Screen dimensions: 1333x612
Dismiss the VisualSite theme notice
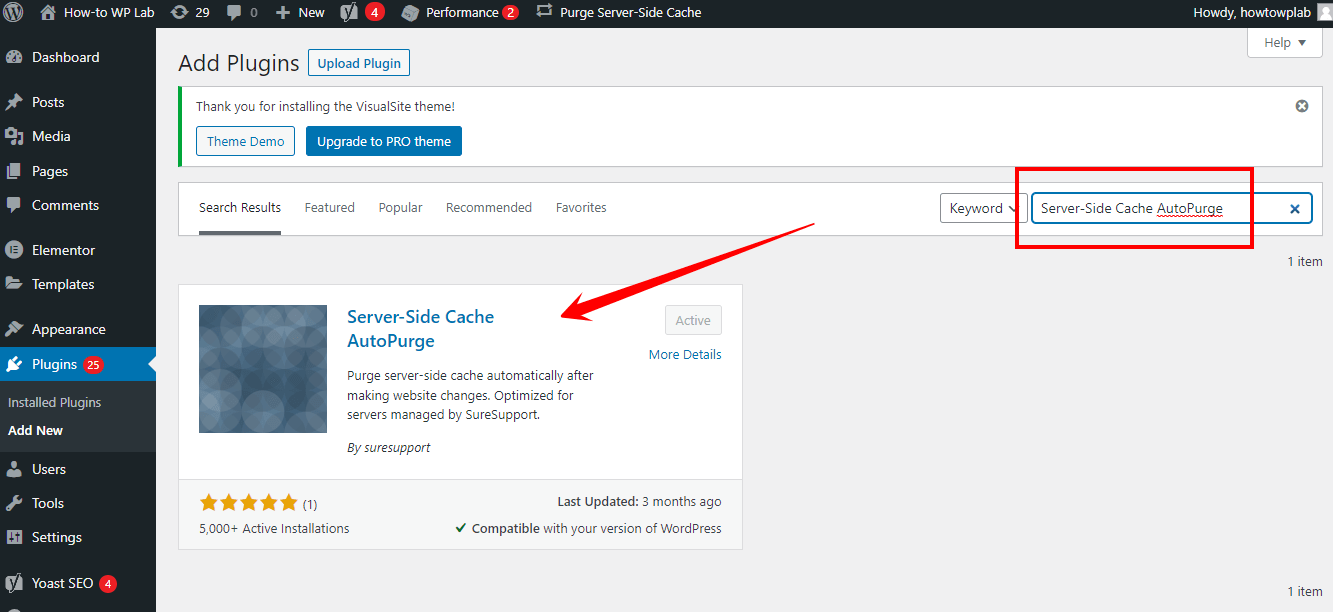pyautogui.click(x=1302, y=106)
